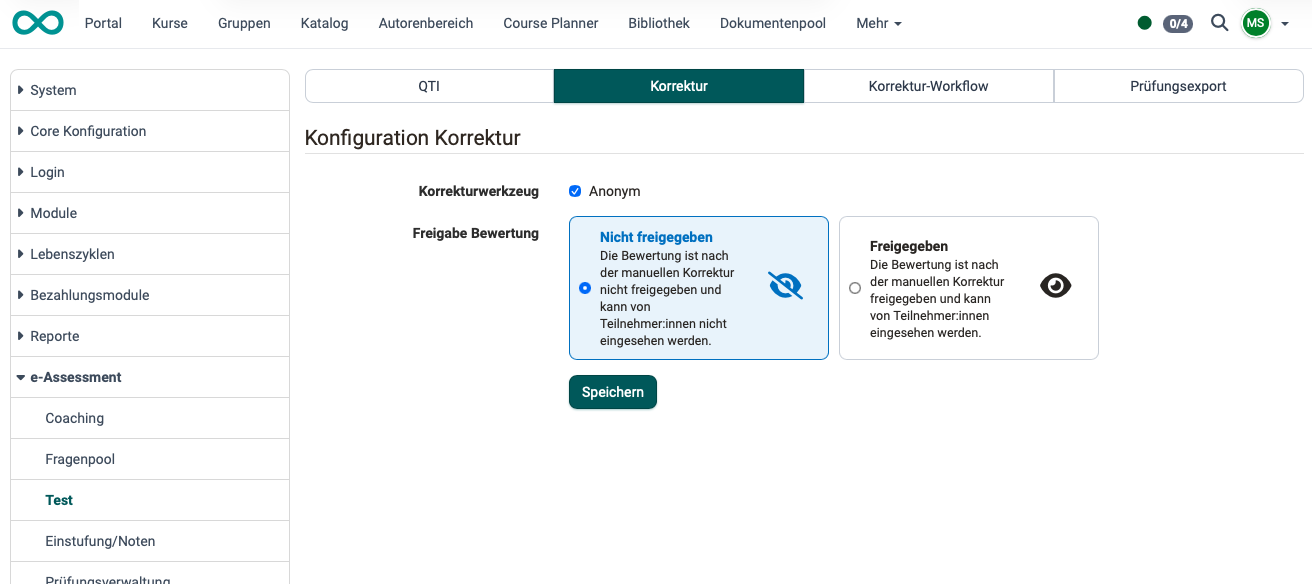
Task: Switch to the QTI tab
Action: 428,86
